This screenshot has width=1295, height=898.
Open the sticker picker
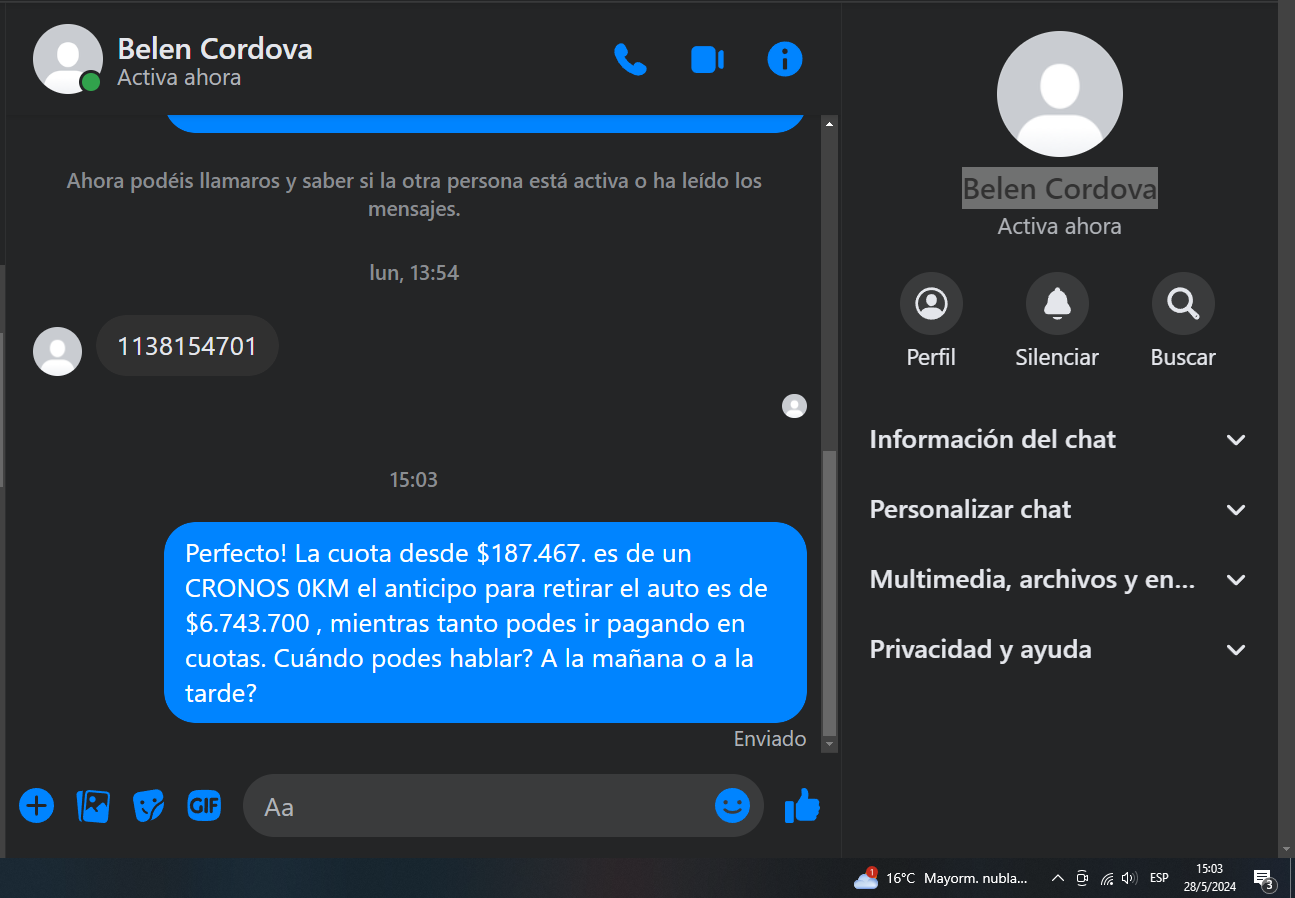pyautogui.click(x=149, y=805)
